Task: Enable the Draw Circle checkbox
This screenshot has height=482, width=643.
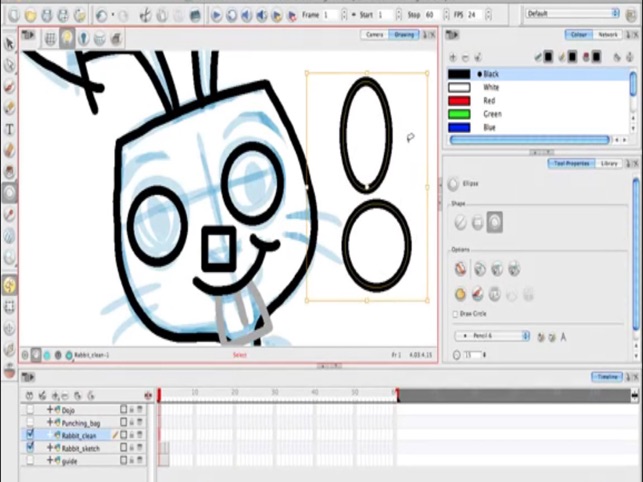Action: (455, 314)
